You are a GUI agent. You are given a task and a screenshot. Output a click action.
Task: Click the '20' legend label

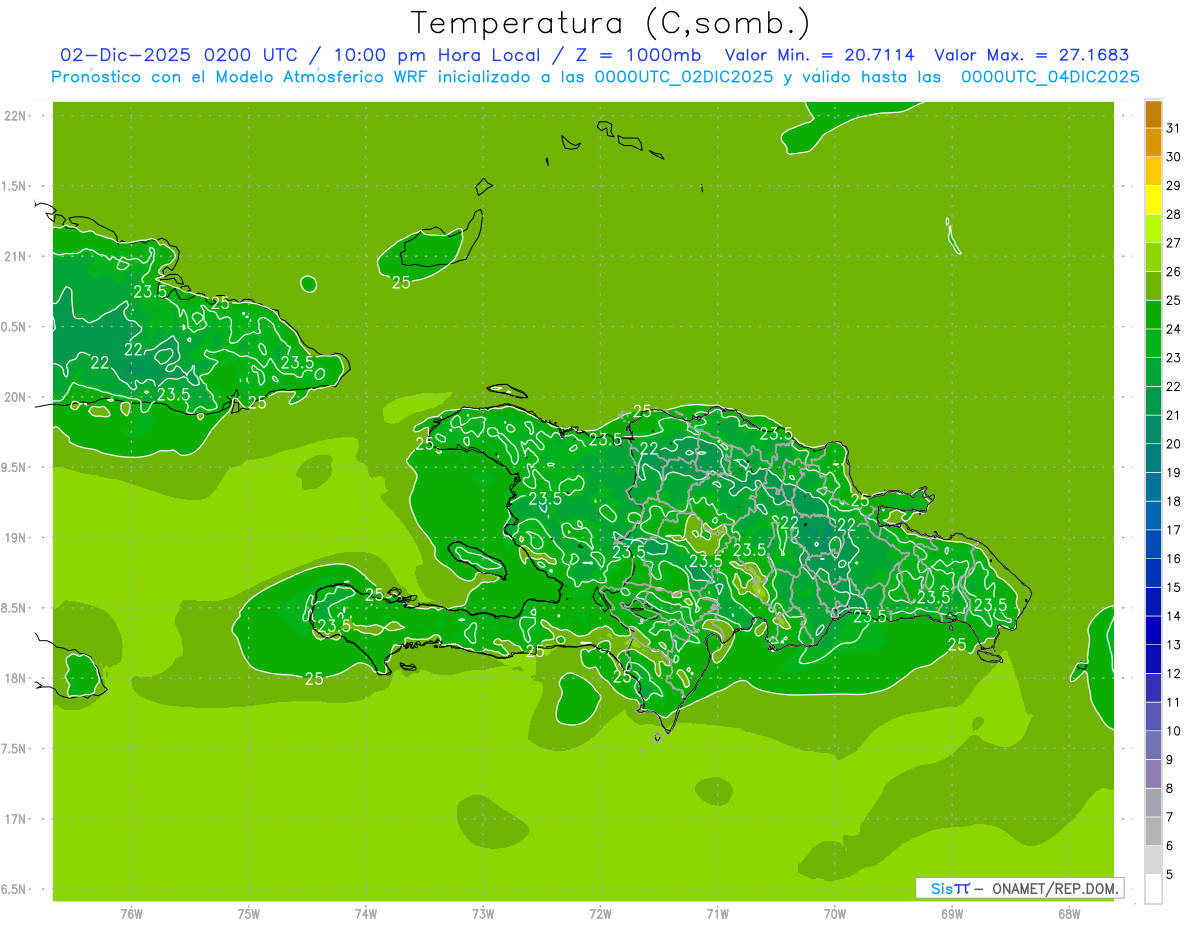1173,444
